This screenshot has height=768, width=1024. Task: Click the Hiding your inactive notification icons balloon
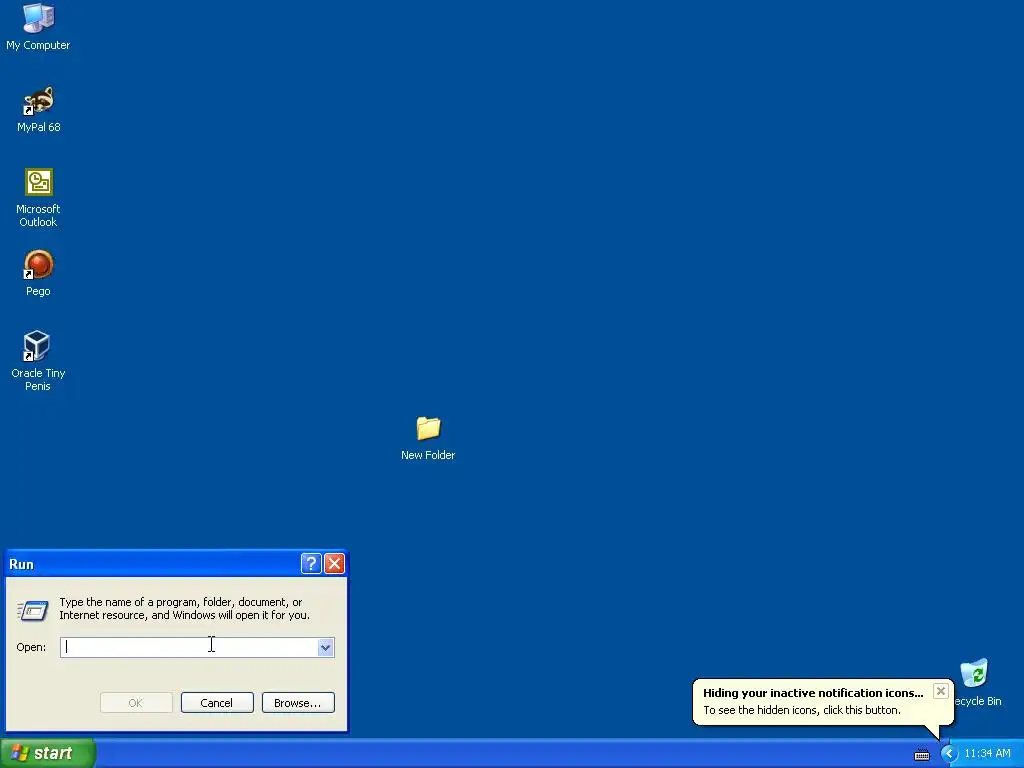click(x=823, y=701)
